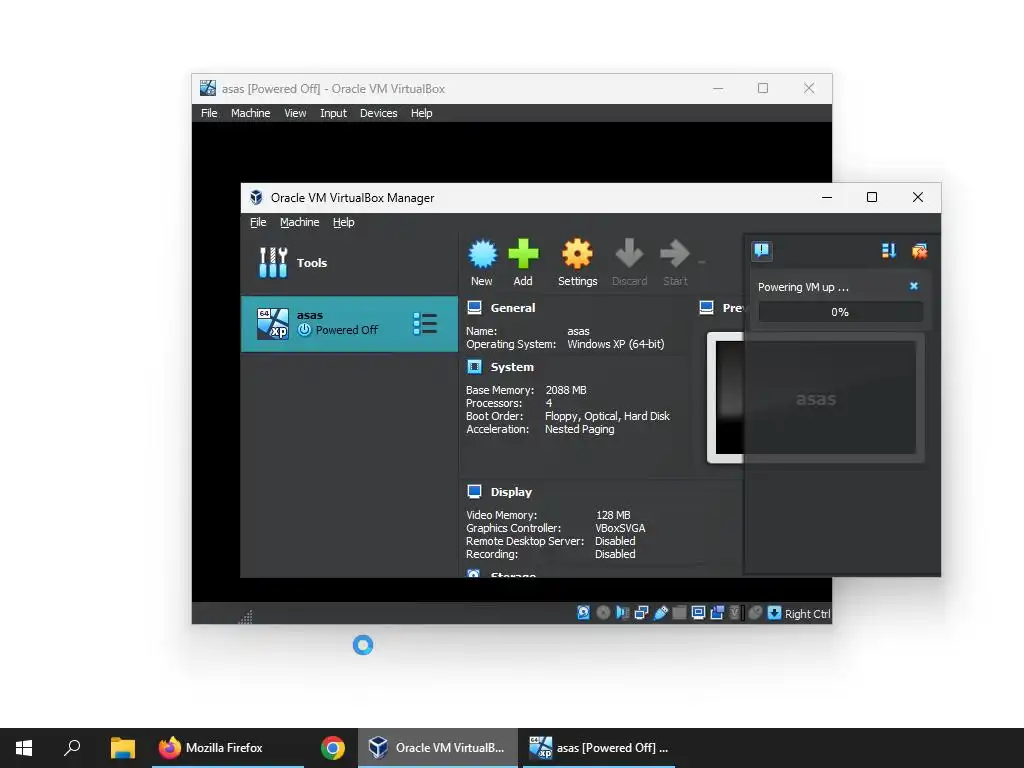Click optical disc icon in VM status bar
The width and height of the screenshot is (1024, 768).
(603, 613)
